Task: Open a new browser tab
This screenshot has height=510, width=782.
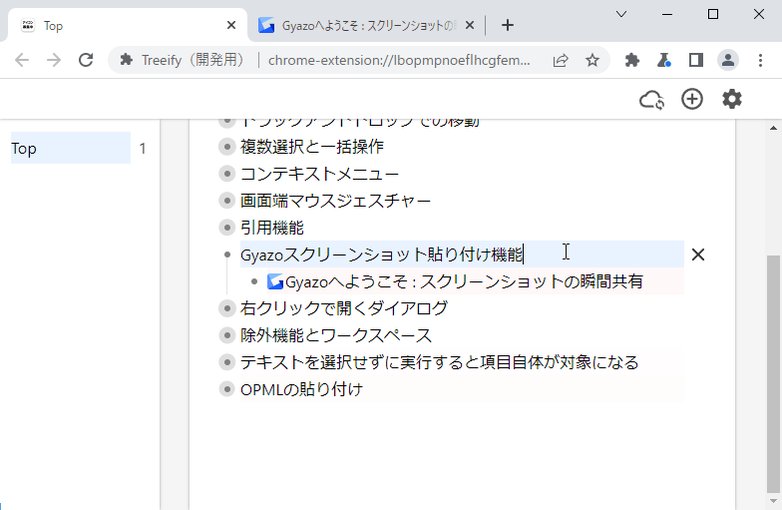Action: tap(507, 25)
